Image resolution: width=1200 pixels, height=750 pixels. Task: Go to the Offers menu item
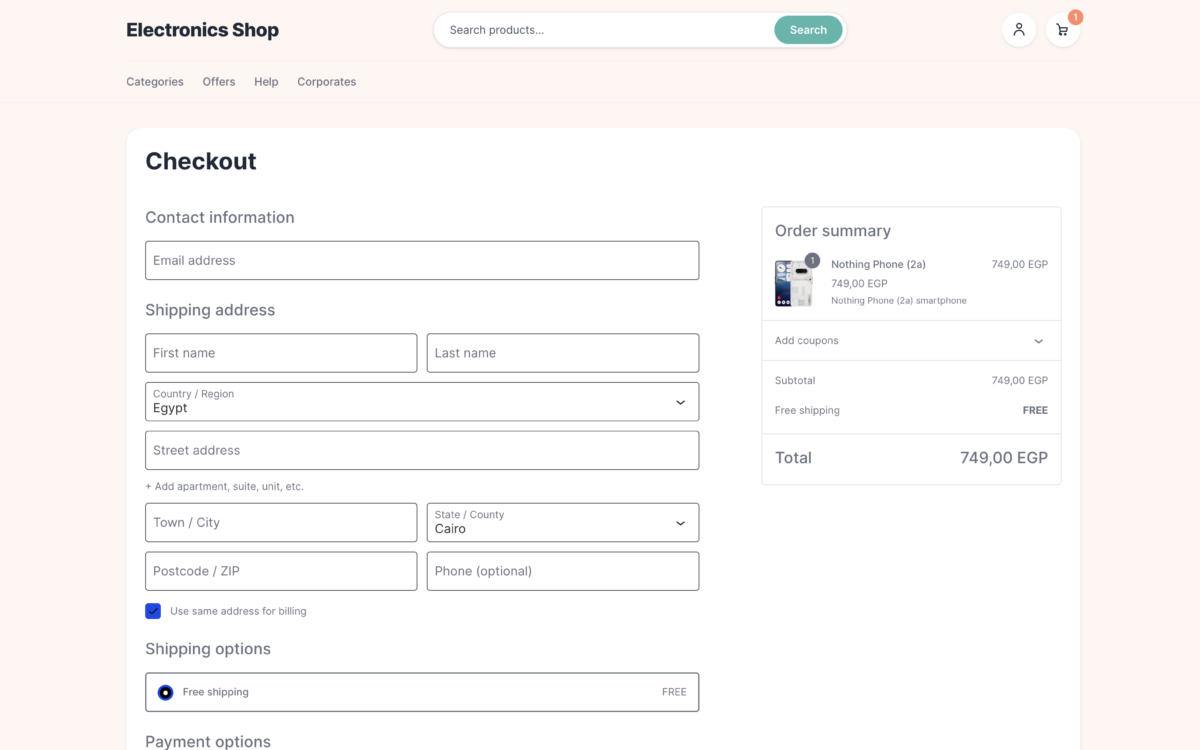click(219, 82)
